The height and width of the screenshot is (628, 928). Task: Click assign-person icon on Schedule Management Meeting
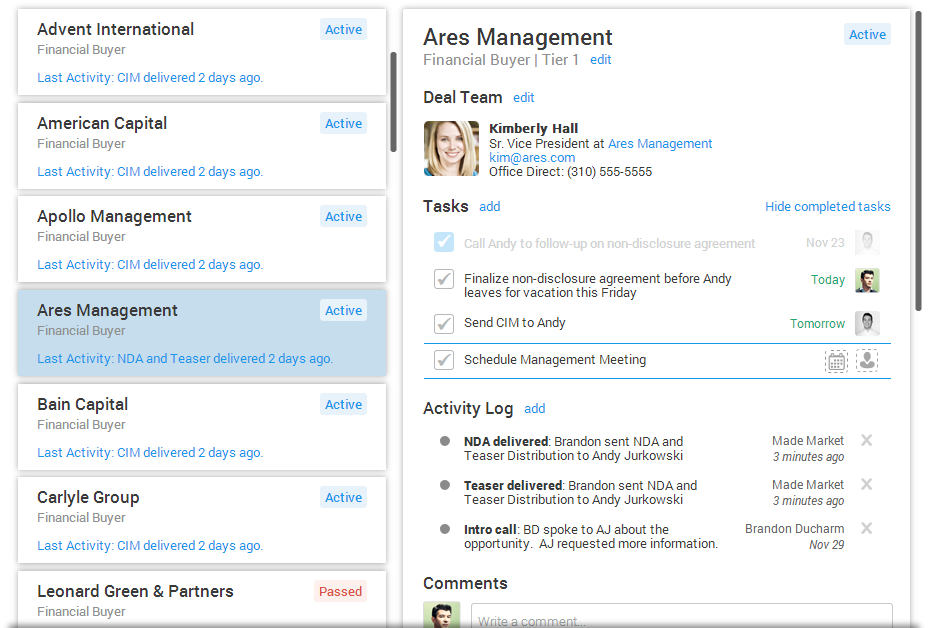867,361
